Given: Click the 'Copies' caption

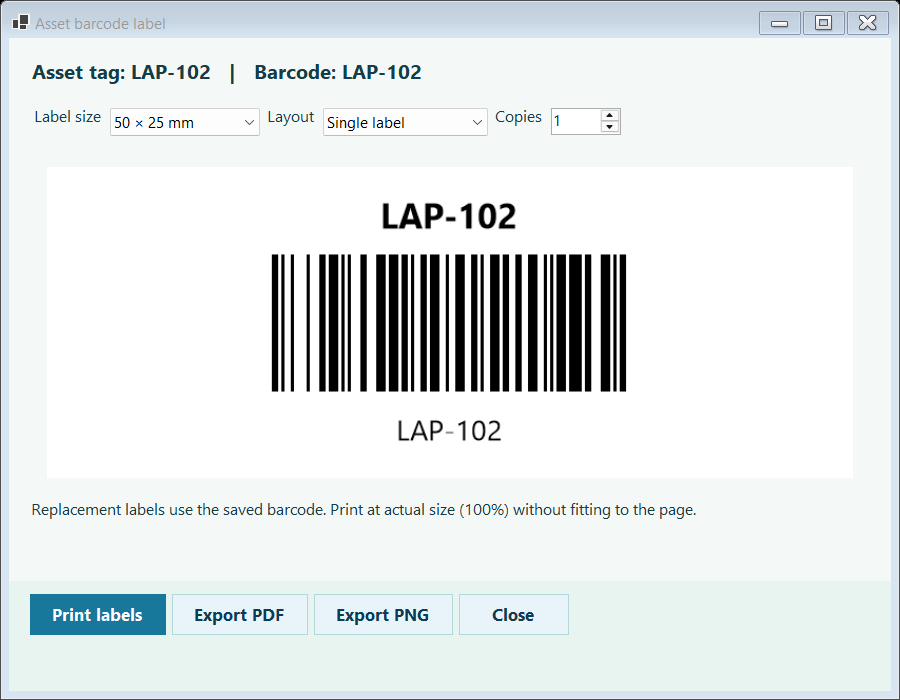Looking at the screenshot, I should click(x=518, y=117).
